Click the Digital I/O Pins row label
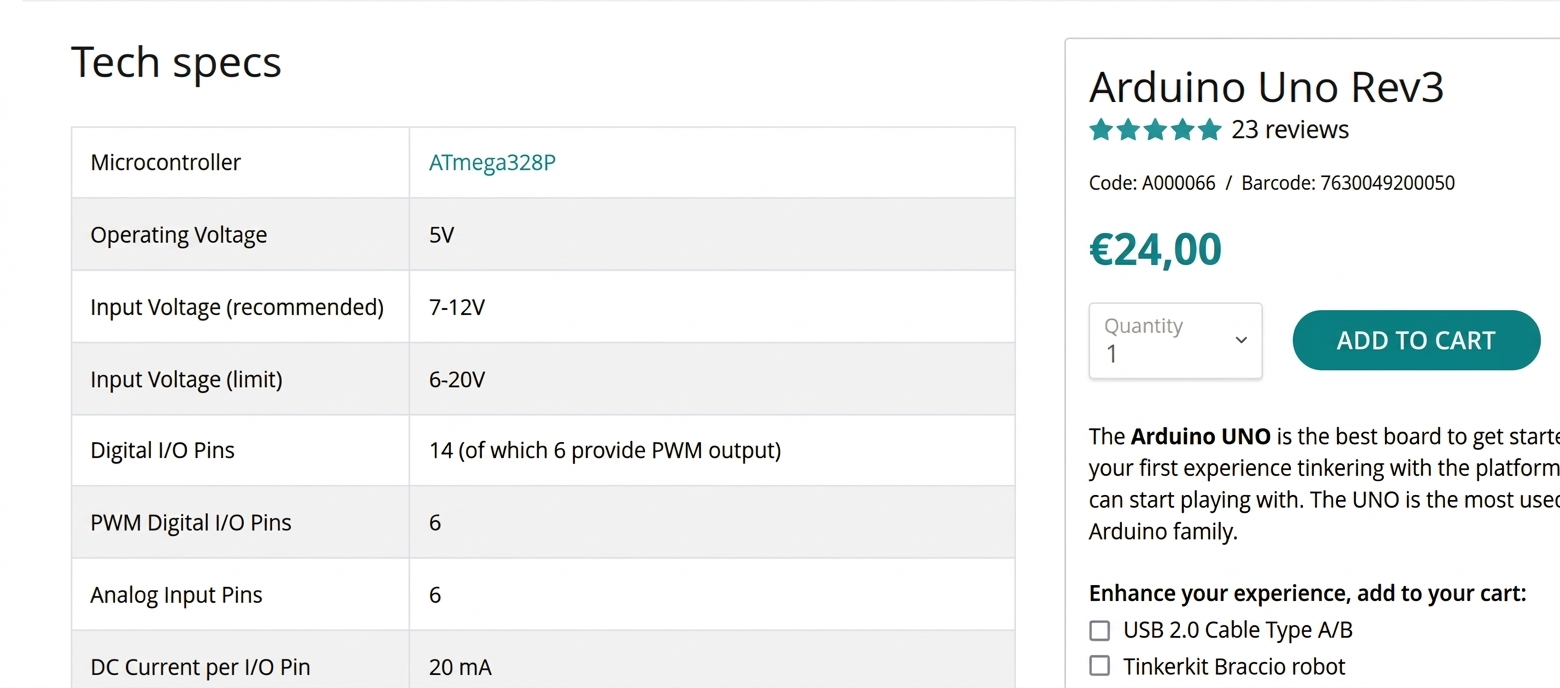1560x688 pixels. 162,451
